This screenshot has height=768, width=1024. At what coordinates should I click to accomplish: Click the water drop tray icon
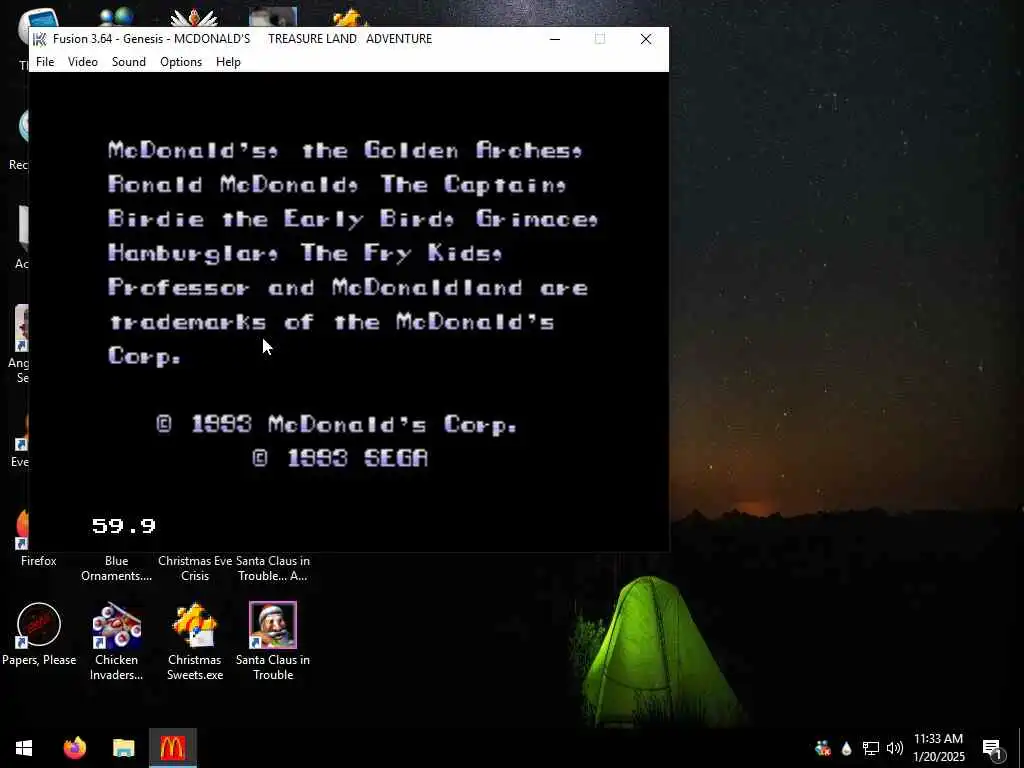(846, 748)
